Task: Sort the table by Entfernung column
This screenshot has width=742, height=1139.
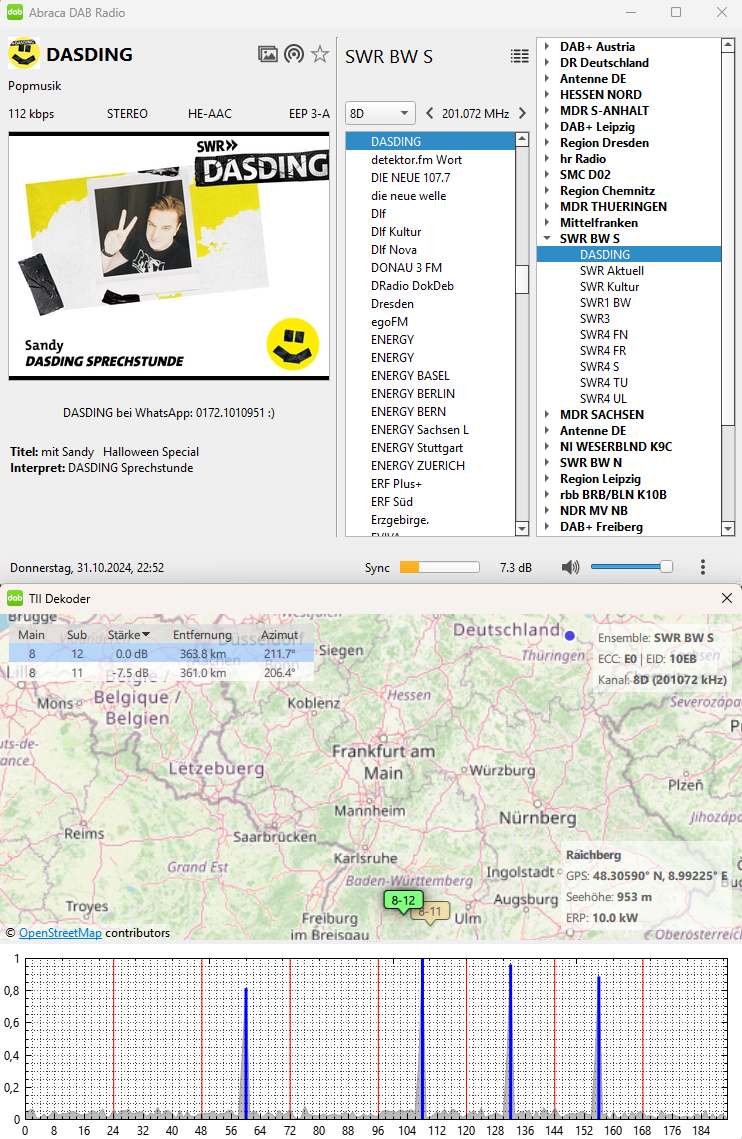Action: click(202, 635)
